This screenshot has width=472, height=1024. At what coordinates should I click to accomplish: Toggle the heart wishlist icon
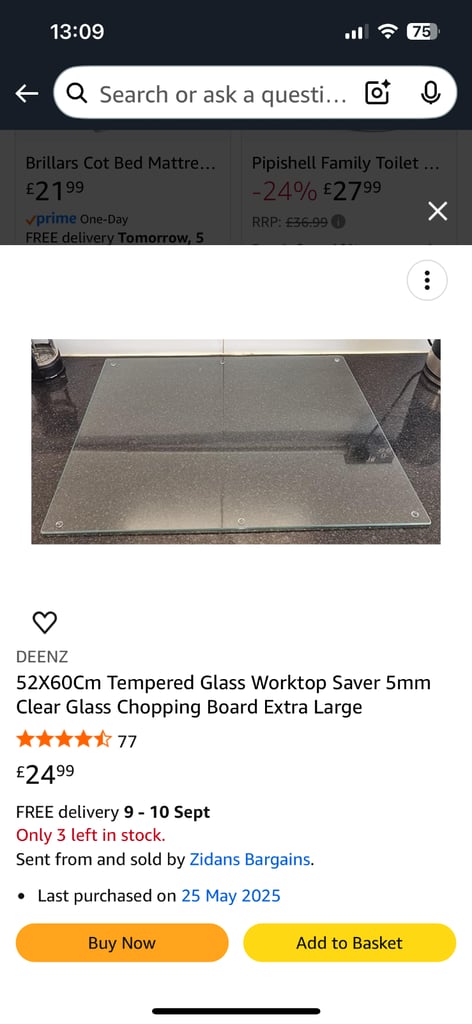(44, 622)
